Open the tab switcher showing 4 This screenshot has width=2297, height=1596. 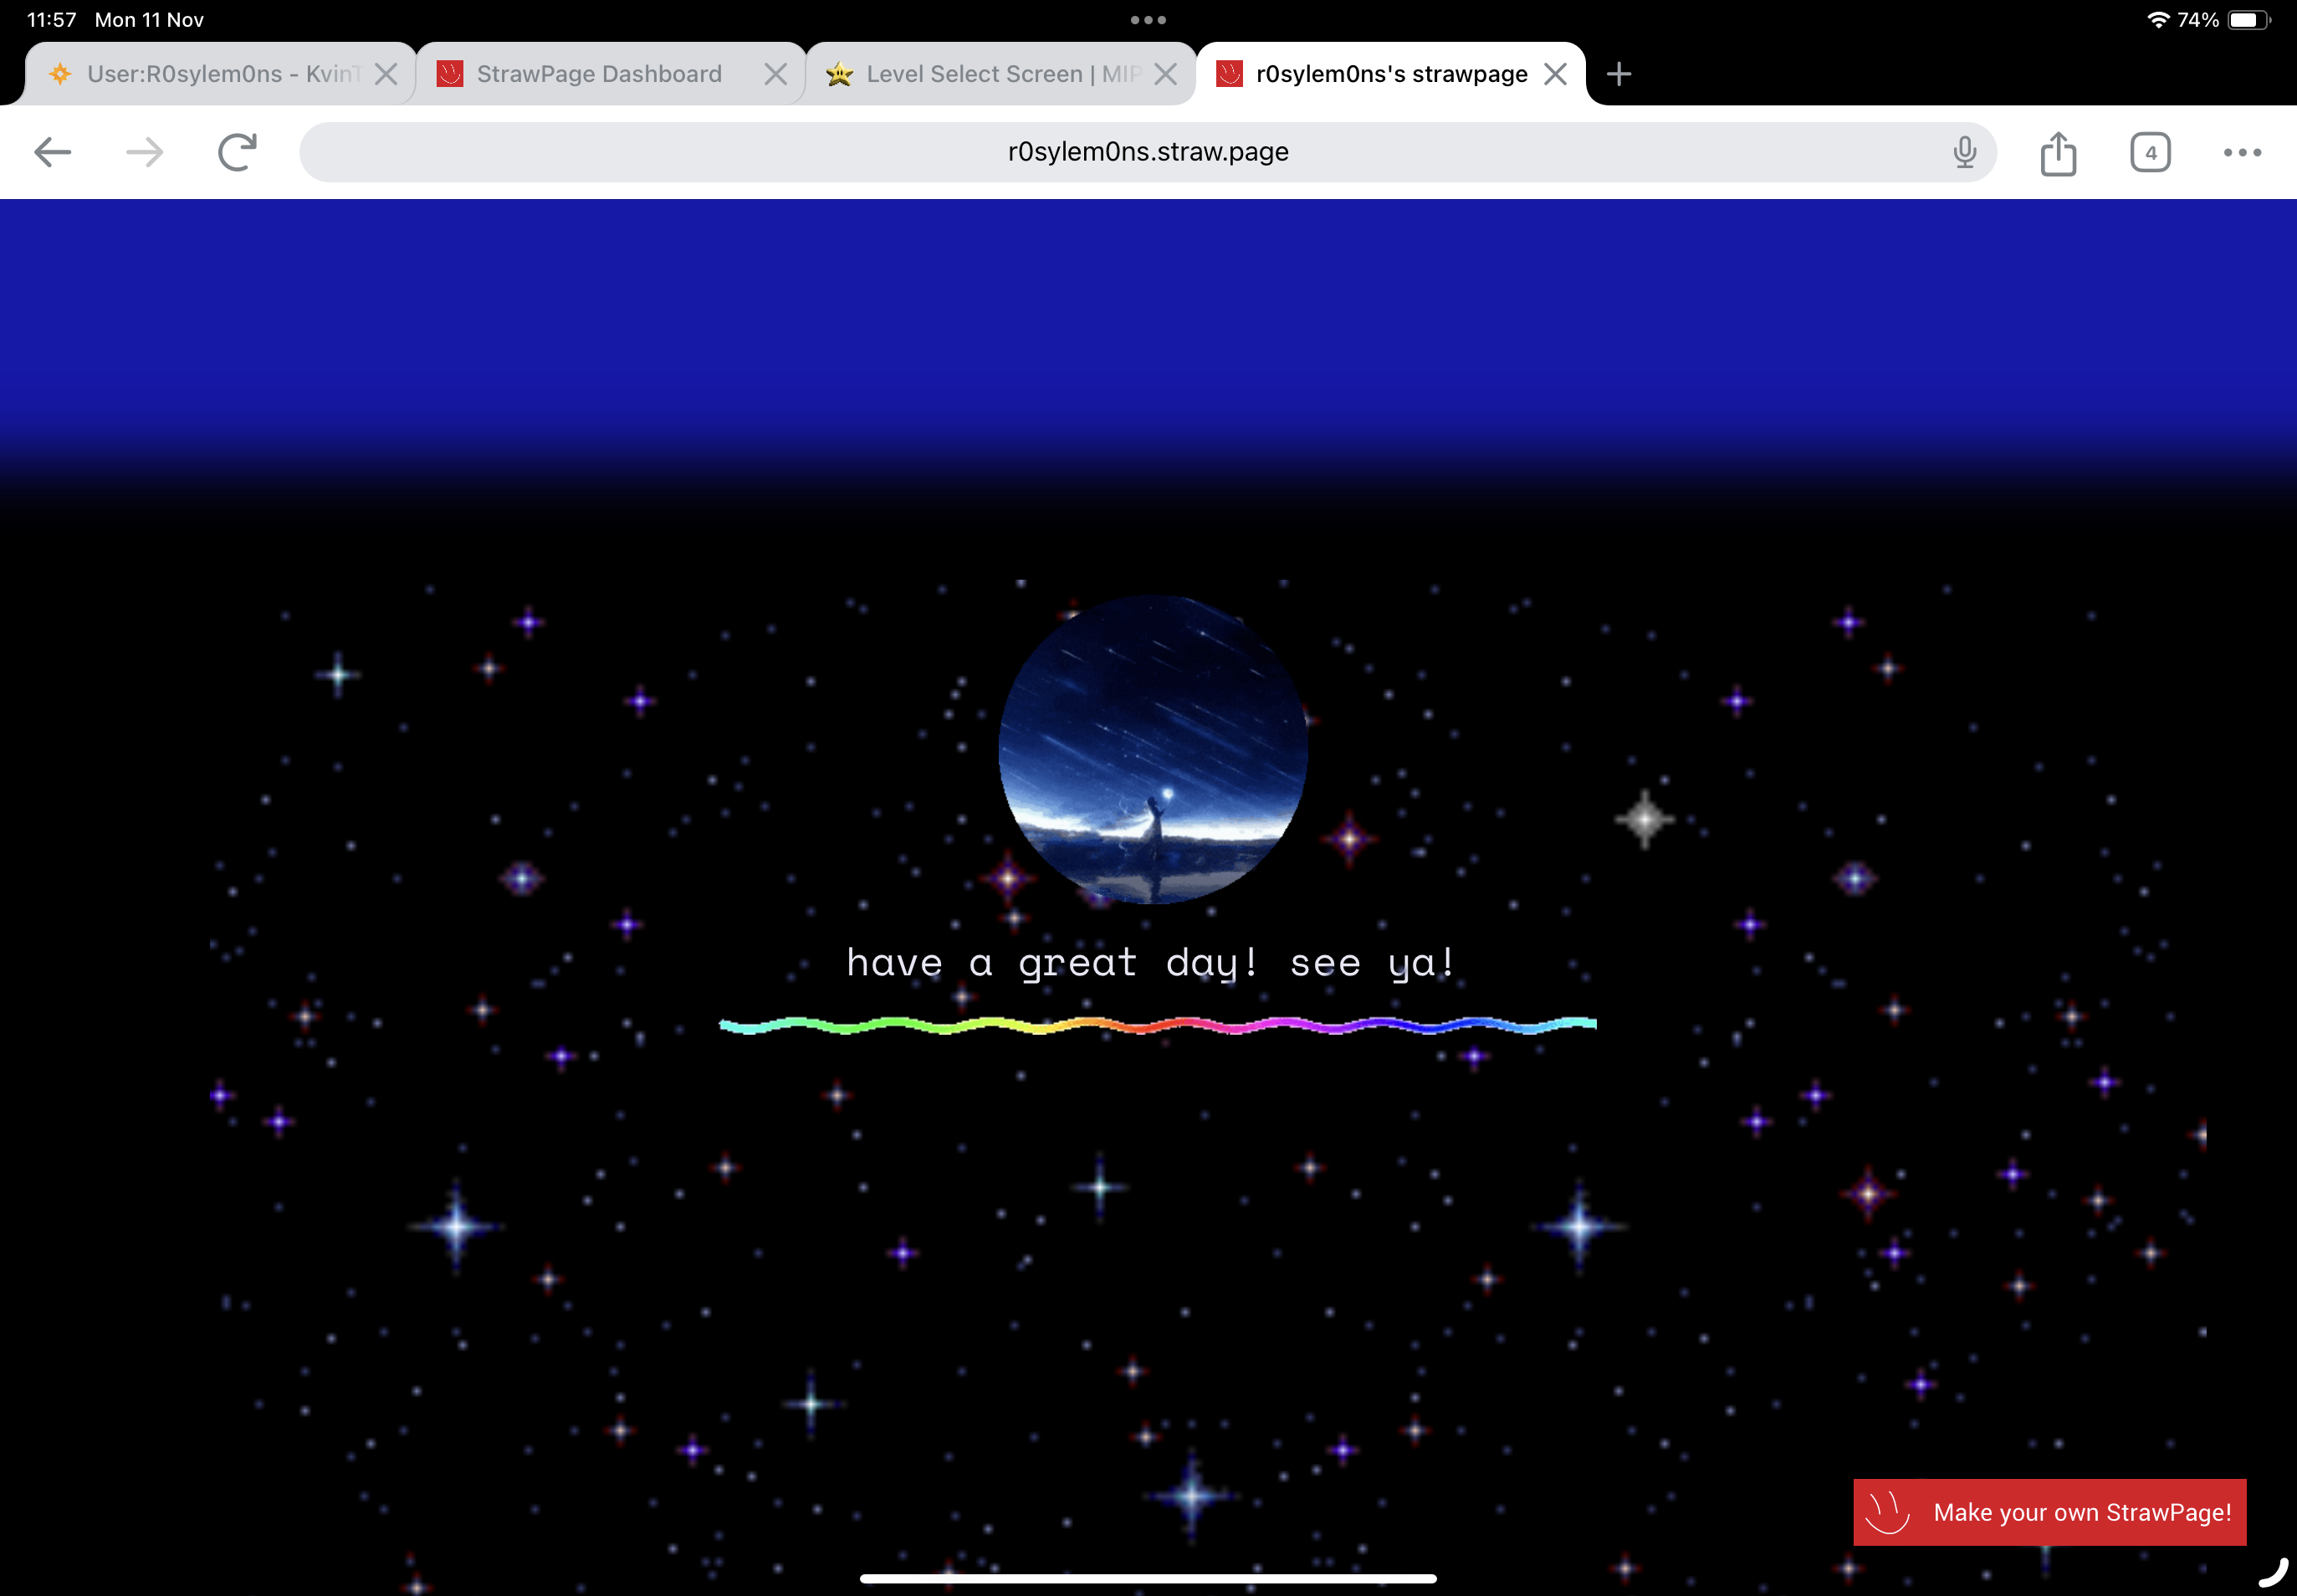pos(2150,152)
